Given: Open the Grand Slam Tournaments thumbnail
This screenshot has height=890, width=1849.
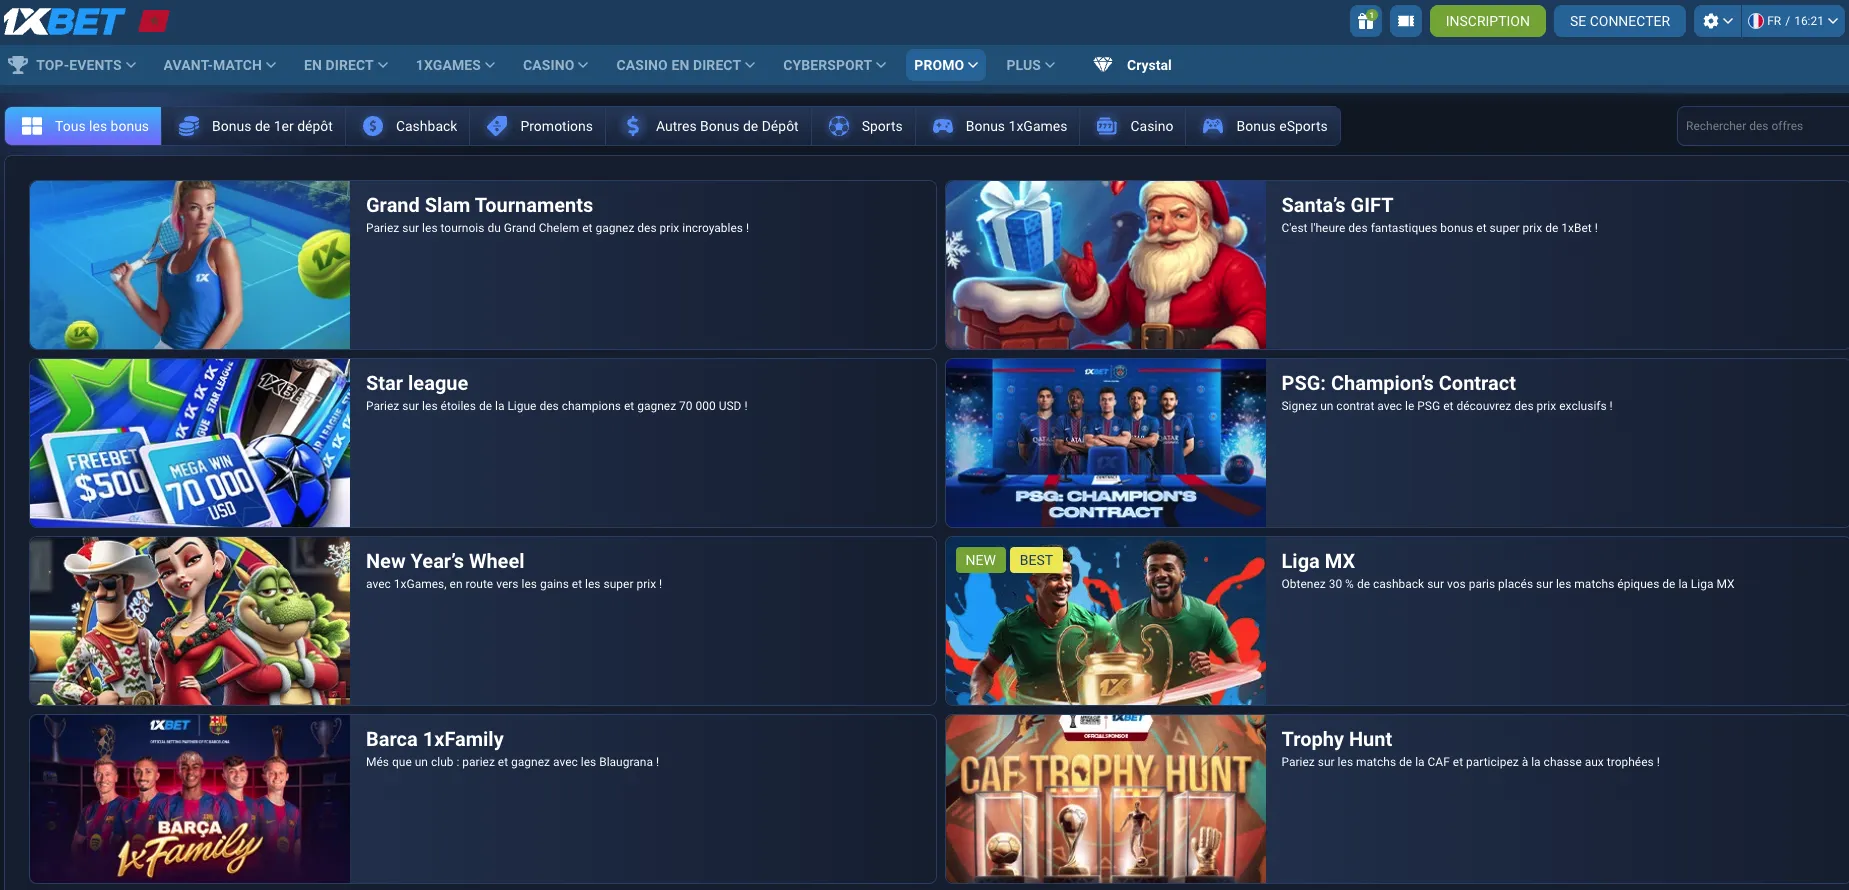Looking at the screenshot, I should [x=190, y=265].
